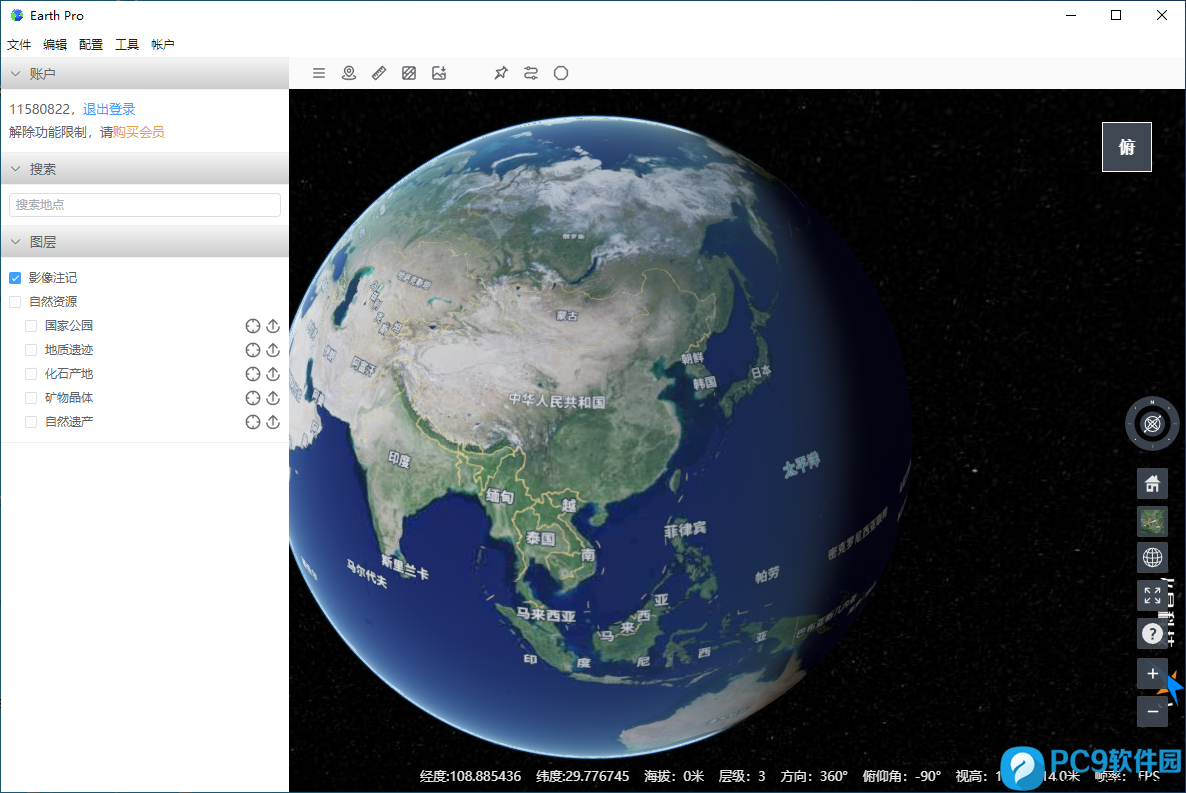Click the account number 11580822

[40, 109]
